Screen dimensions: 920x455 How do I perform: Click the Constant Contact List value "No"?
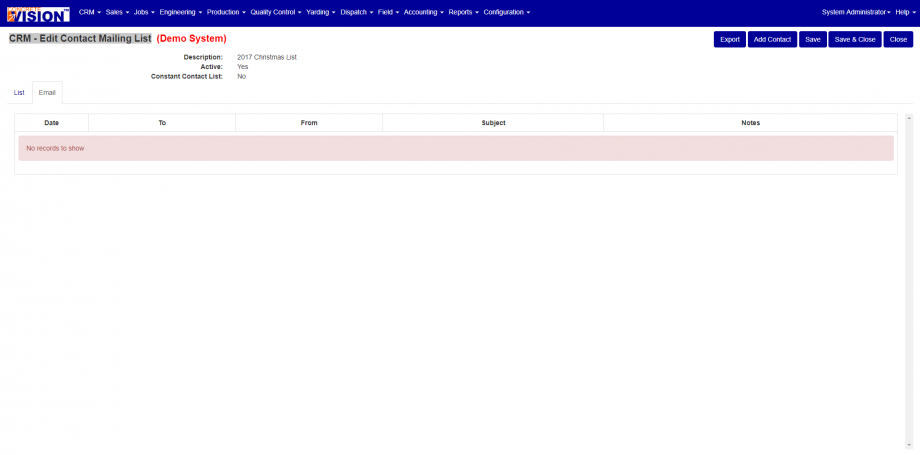point(241,77)
